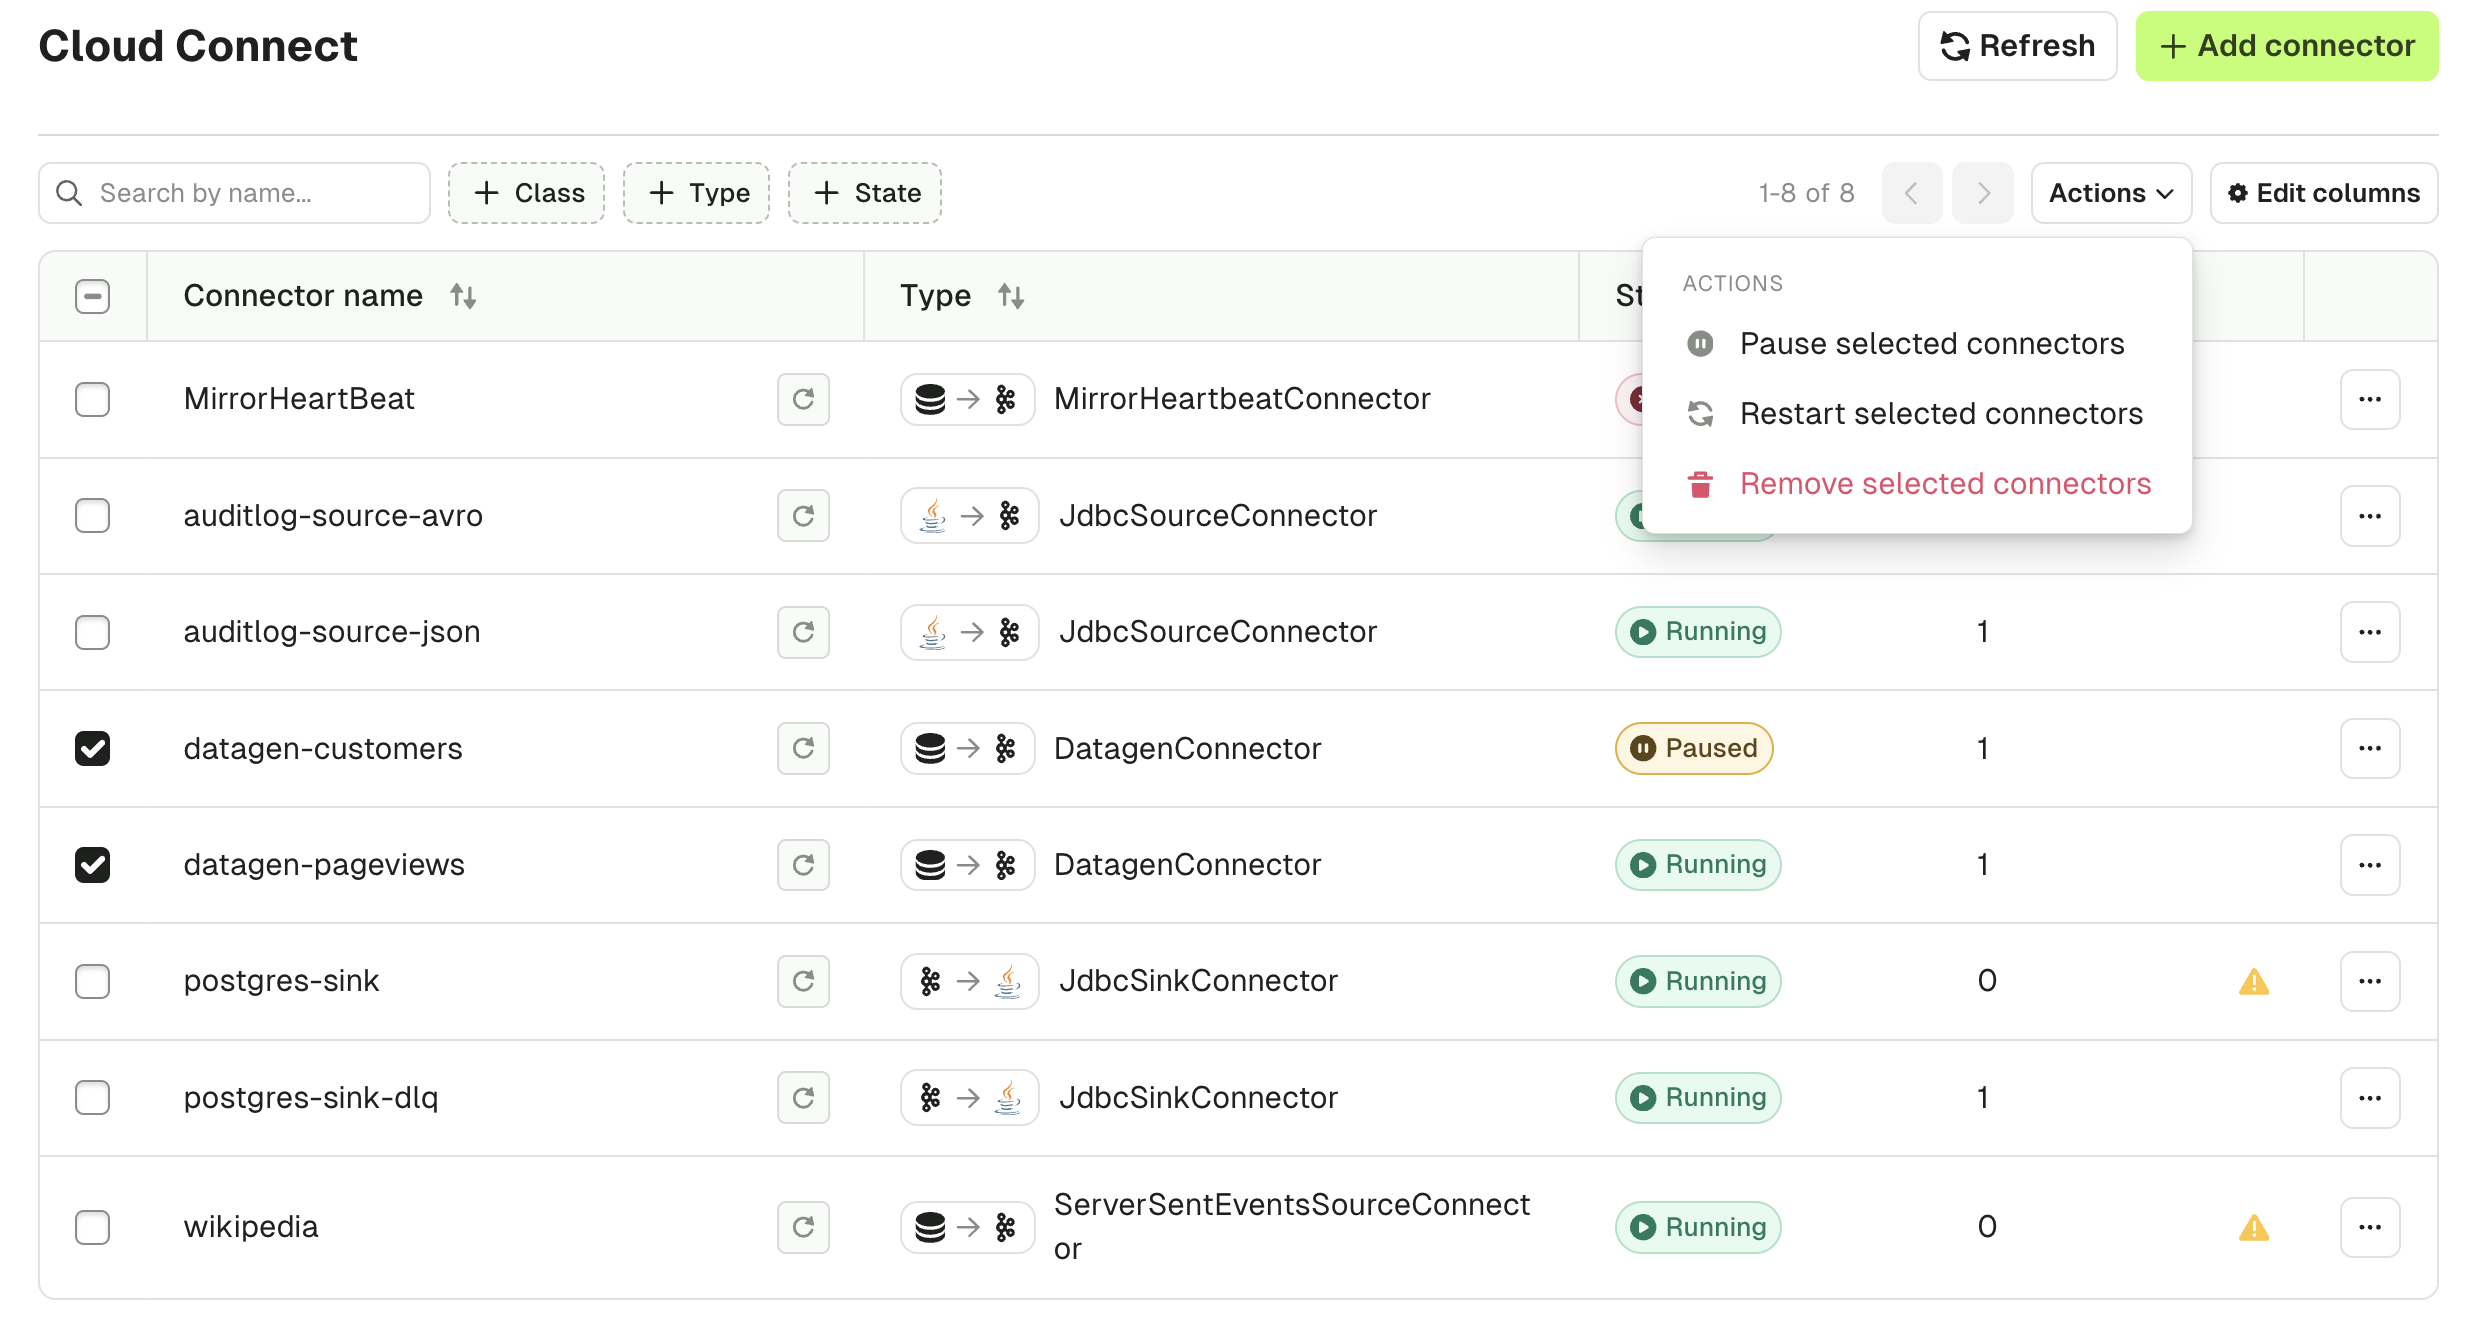Open the more-options menu for wikipedia
Screen dimensions: 2476x1324
pos(2369,1227)
